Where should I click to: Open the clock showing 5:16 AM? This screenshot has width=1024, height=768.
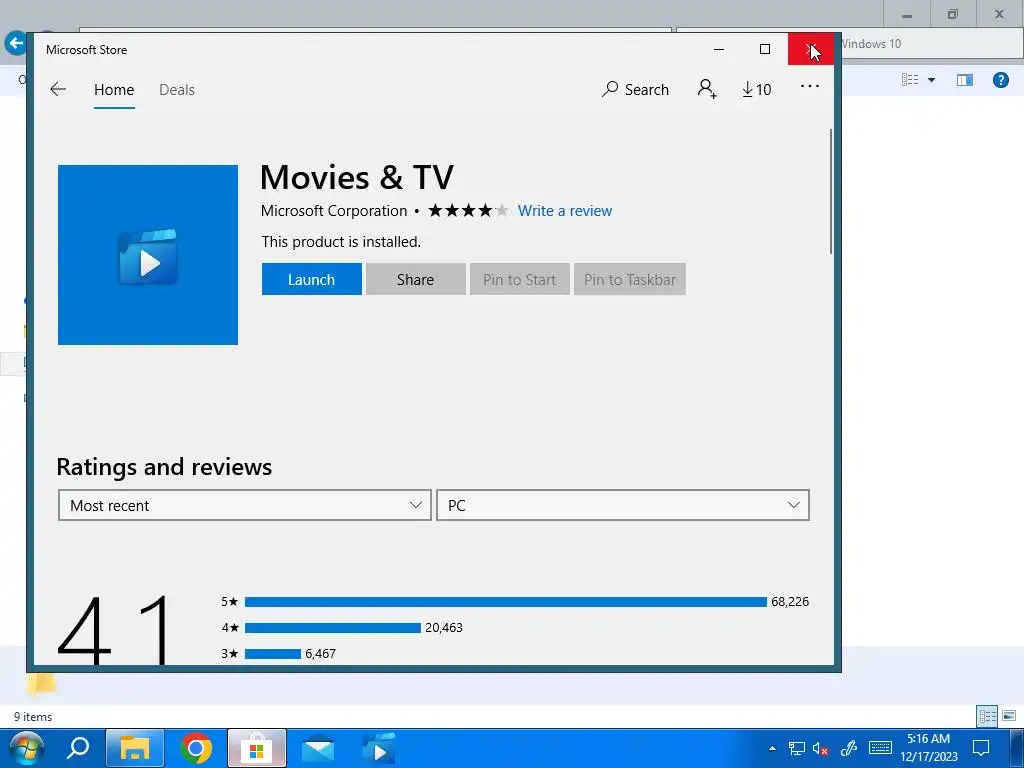[929, 748]
